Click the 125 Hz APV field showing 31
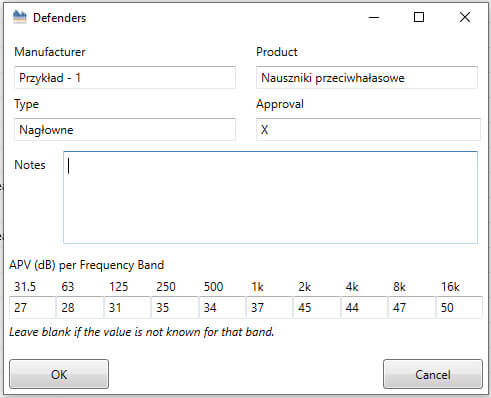491x398 pixels. coord(127,307)
